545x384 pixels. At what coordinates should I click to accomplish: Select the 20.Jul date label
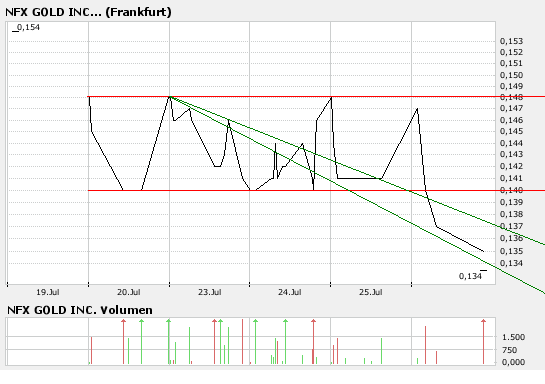click(x=129, y=292)
